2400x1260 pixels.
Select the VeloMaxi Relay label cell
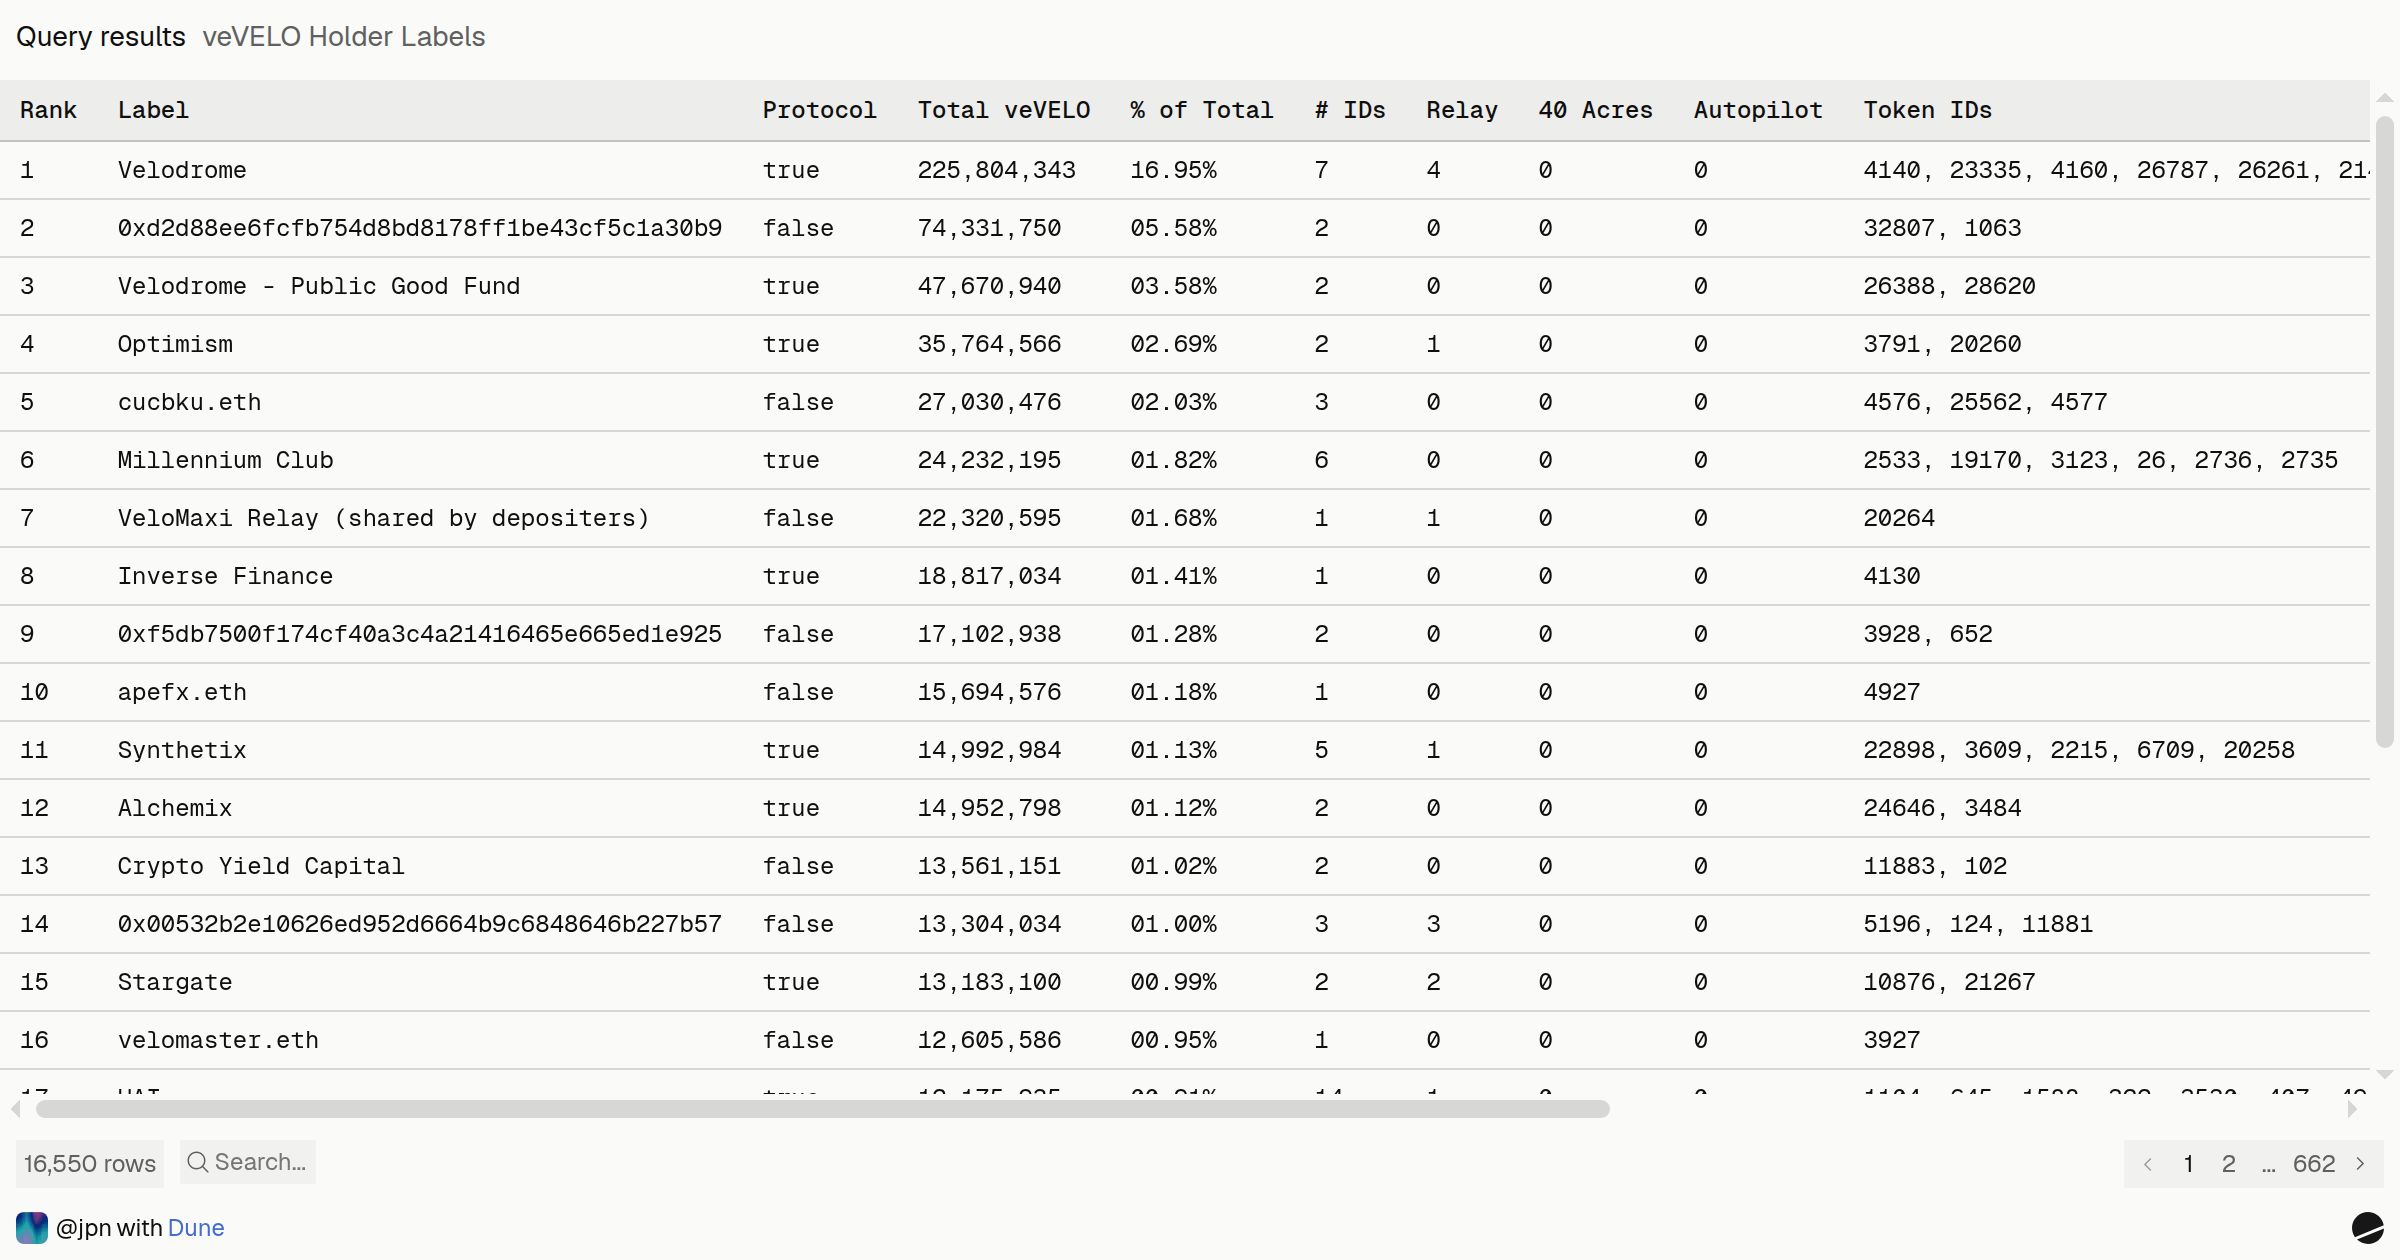click(384, 518)
